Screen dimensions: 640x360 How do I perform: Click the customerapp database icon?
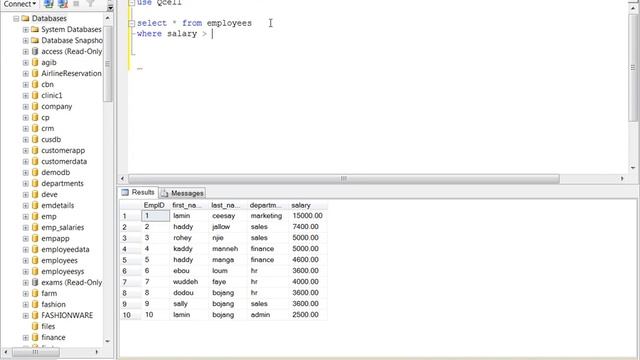pos(35,150)
